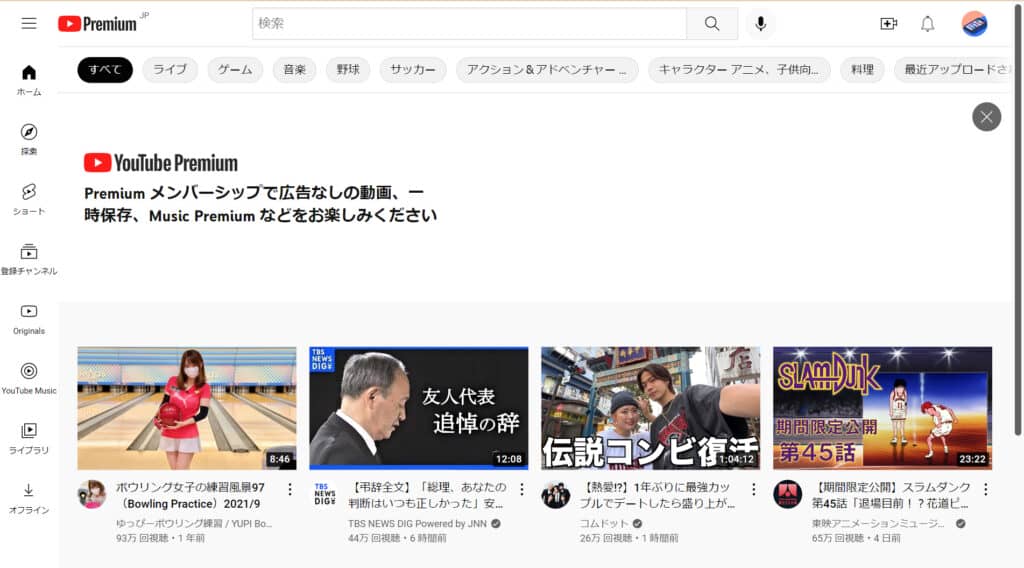The width and height of the screenshot is (1024, 568).
Task: Open options menu for TBS NEWS video
Action: click(522, 489)
